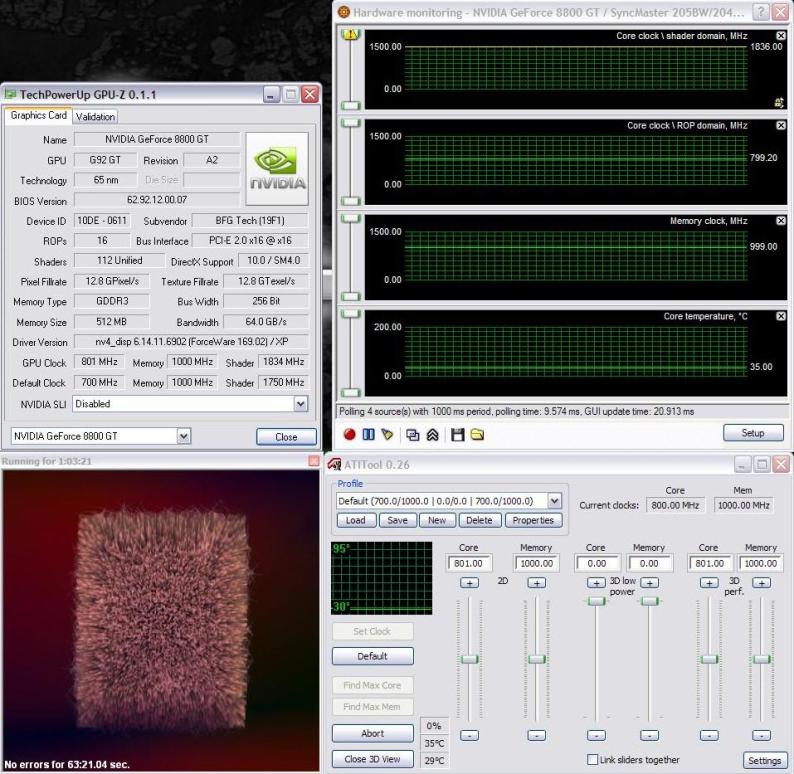Click the Save profile button in ATITool
This screenshot has height=774, width=794.
[x=398, y=520]
